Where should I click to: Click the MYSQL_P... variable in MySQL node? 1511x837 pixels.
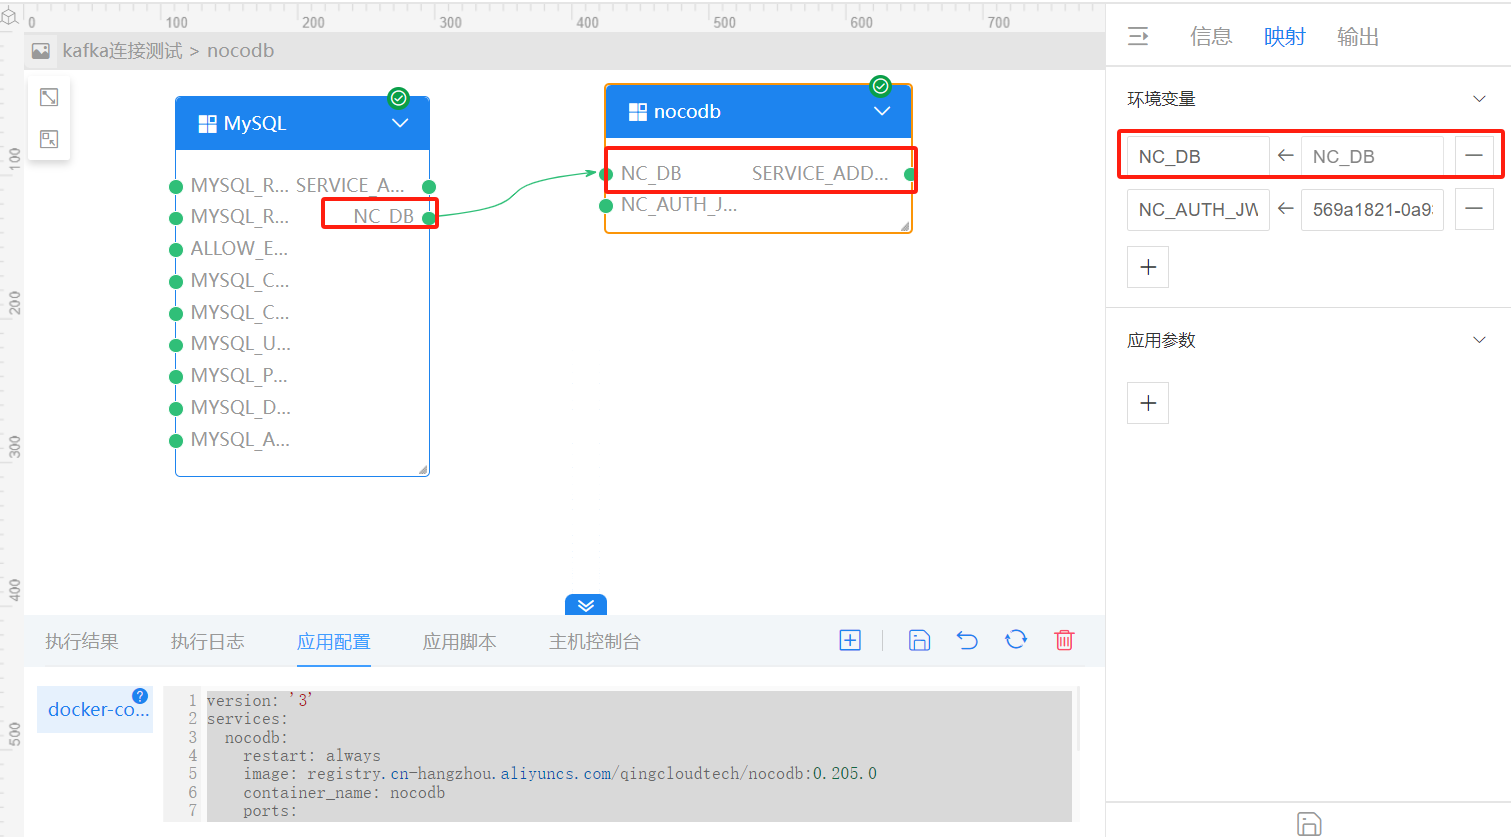point(239,376)
